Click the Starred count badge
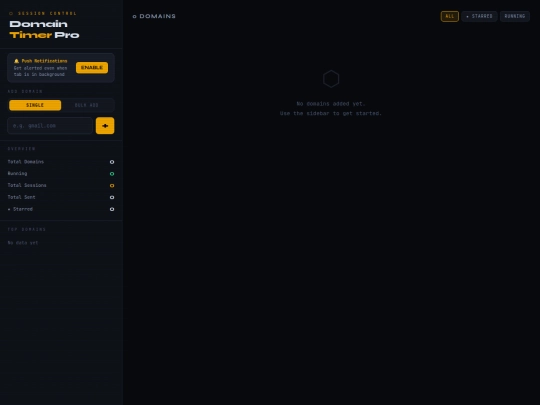This screenshot has width=540, height=405. (112, 209)
